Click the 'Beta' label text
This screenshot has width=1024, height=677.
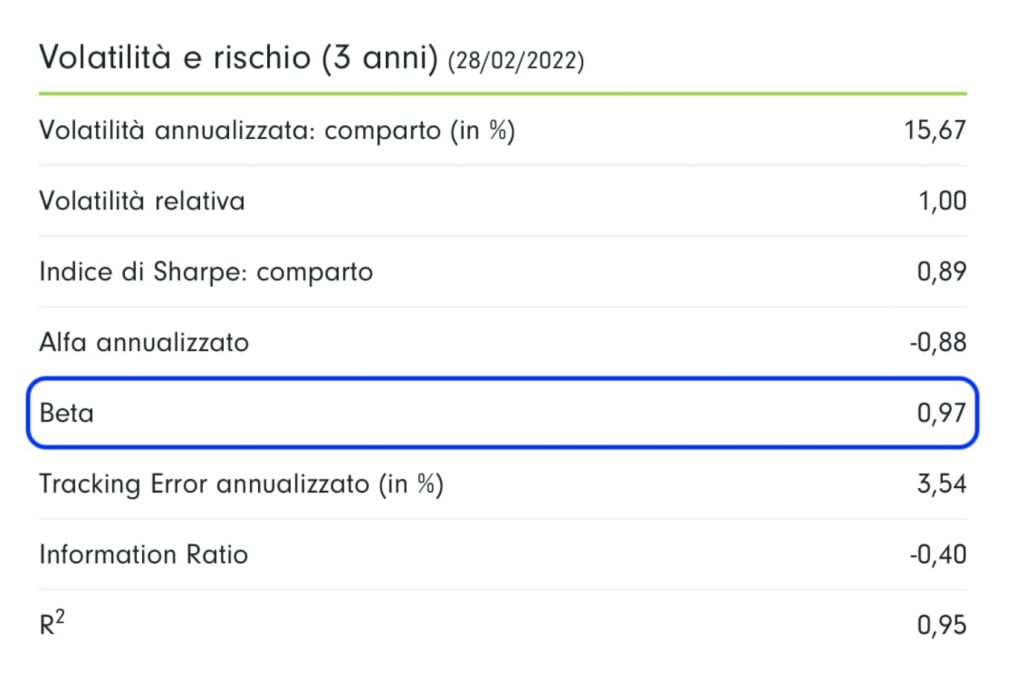(66, 412)
